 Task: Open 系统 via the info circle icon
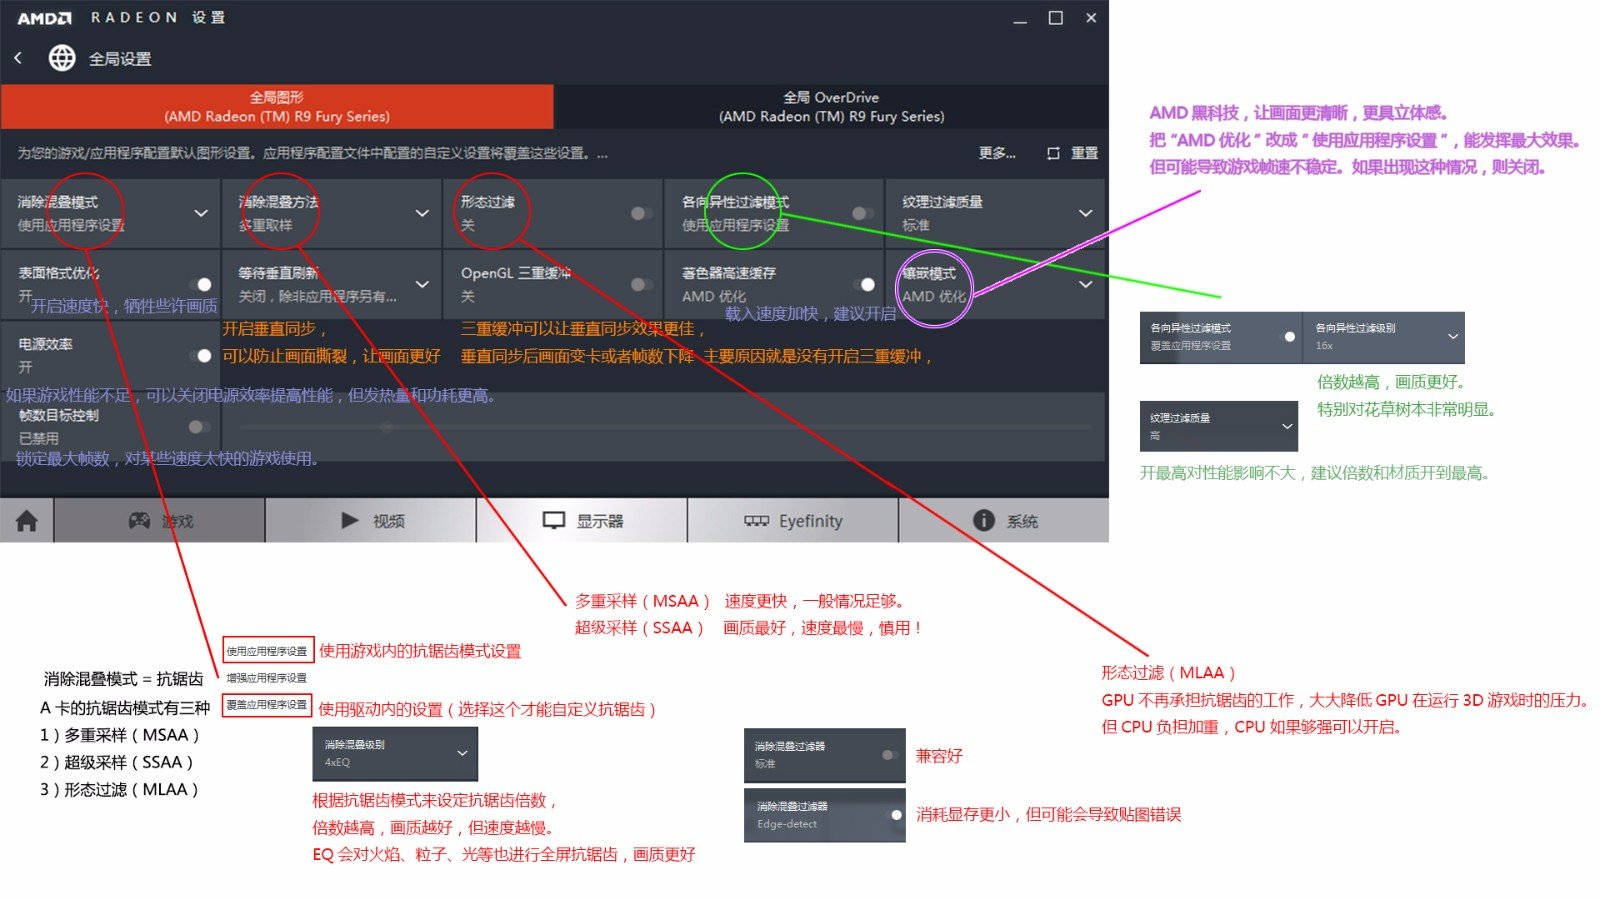tap(1006, 520)
